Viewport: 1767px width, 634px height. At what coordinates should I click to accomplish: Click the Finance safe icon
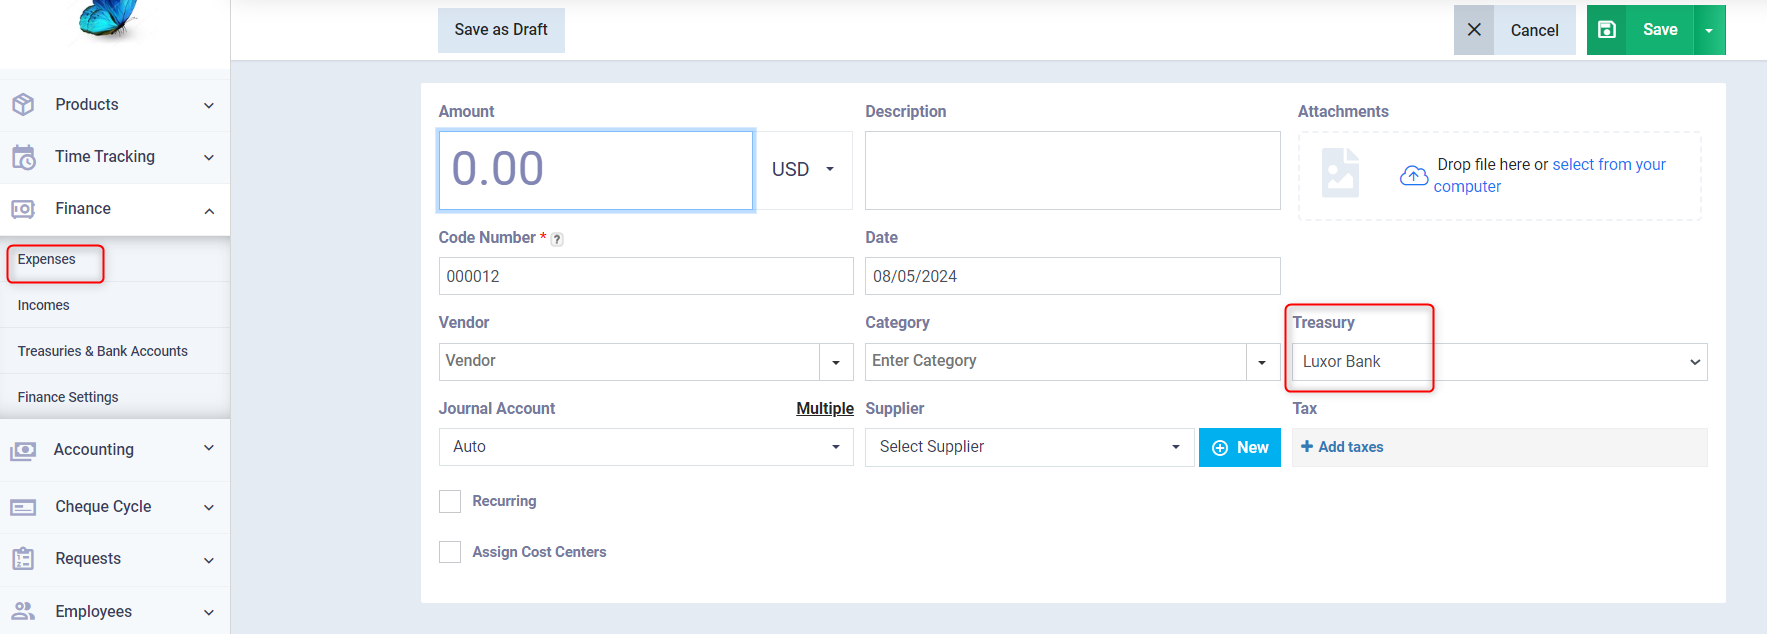(x=23, y=209)
